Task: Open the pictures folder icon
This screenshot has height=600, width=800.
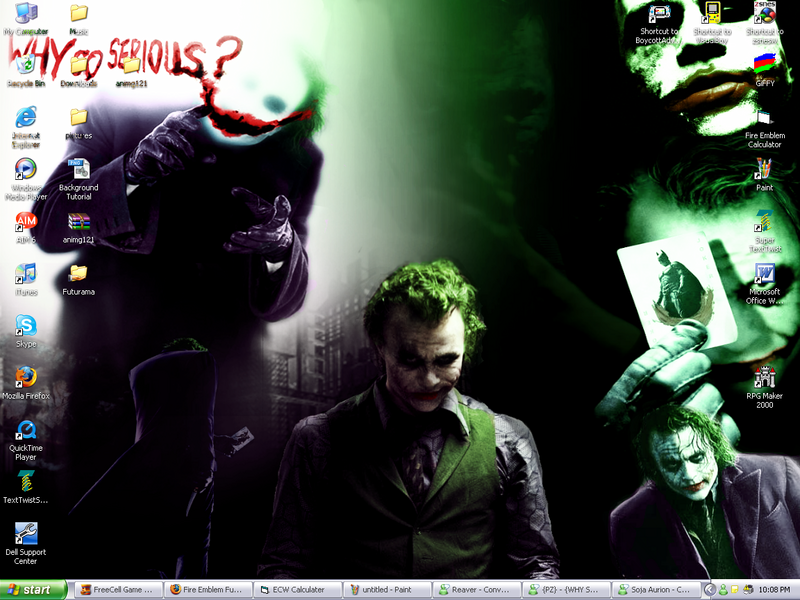Action: [x=79, y=117]
